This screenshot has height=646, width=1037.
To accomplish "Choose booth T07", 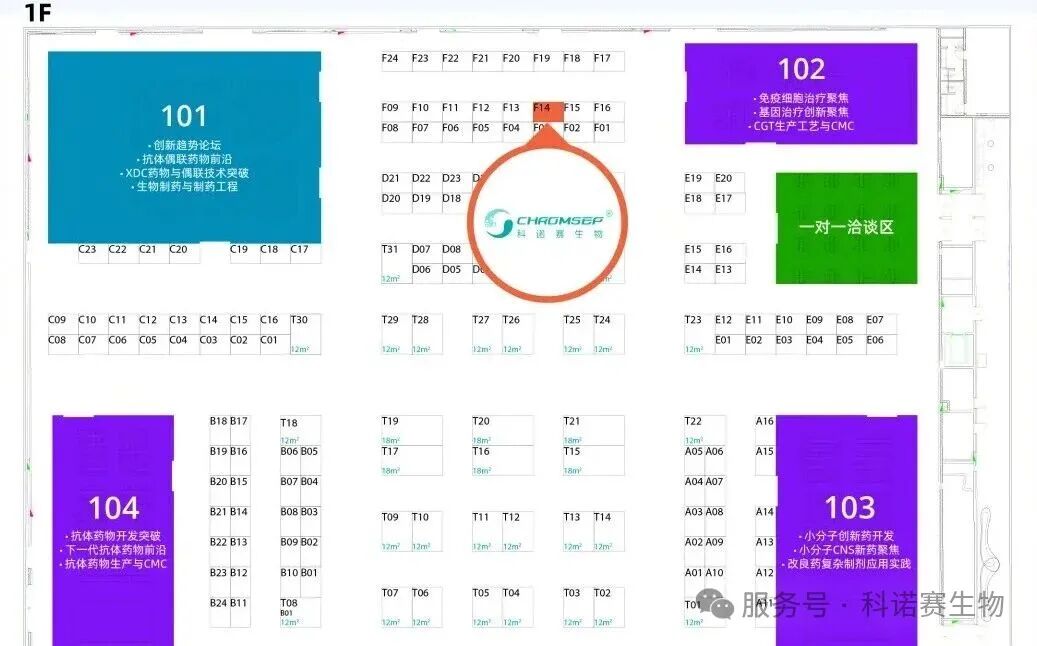I will [x=396, y=607].
